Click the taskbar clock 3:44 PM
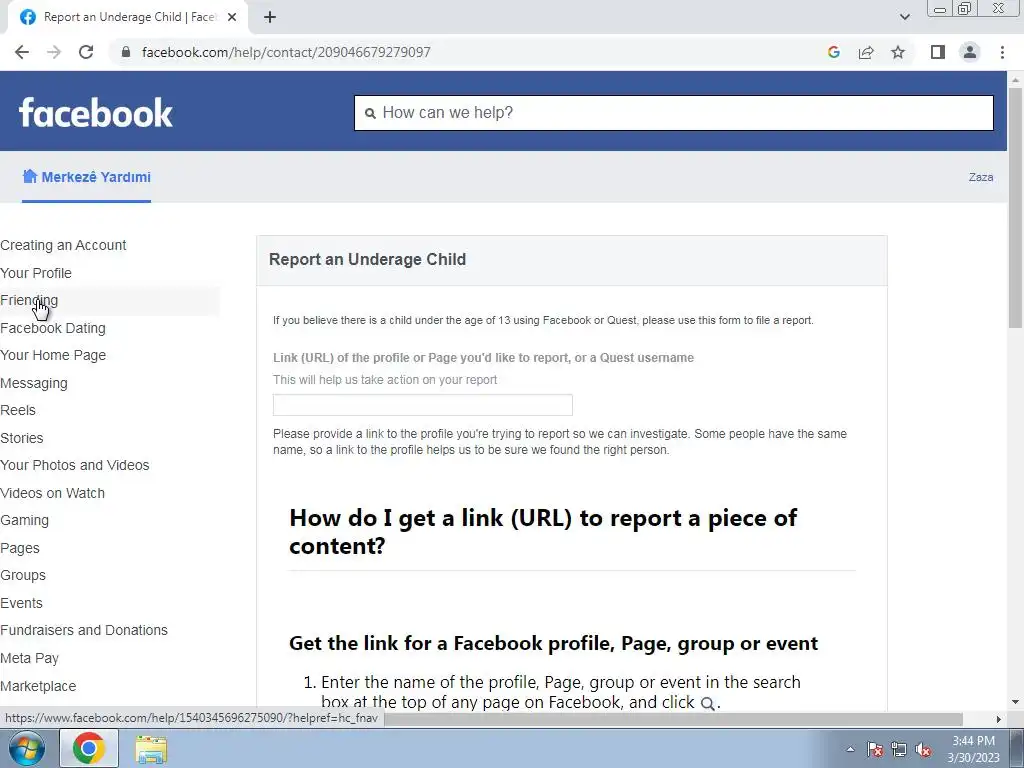 [x=973, y=741]
